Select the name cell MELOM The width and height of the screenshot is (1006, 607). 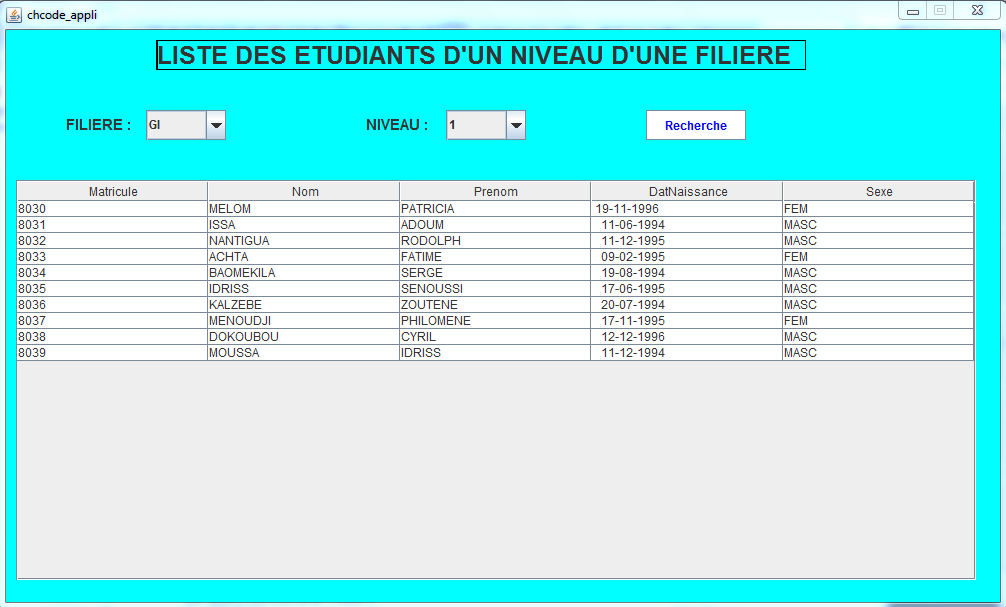point(303,209)
